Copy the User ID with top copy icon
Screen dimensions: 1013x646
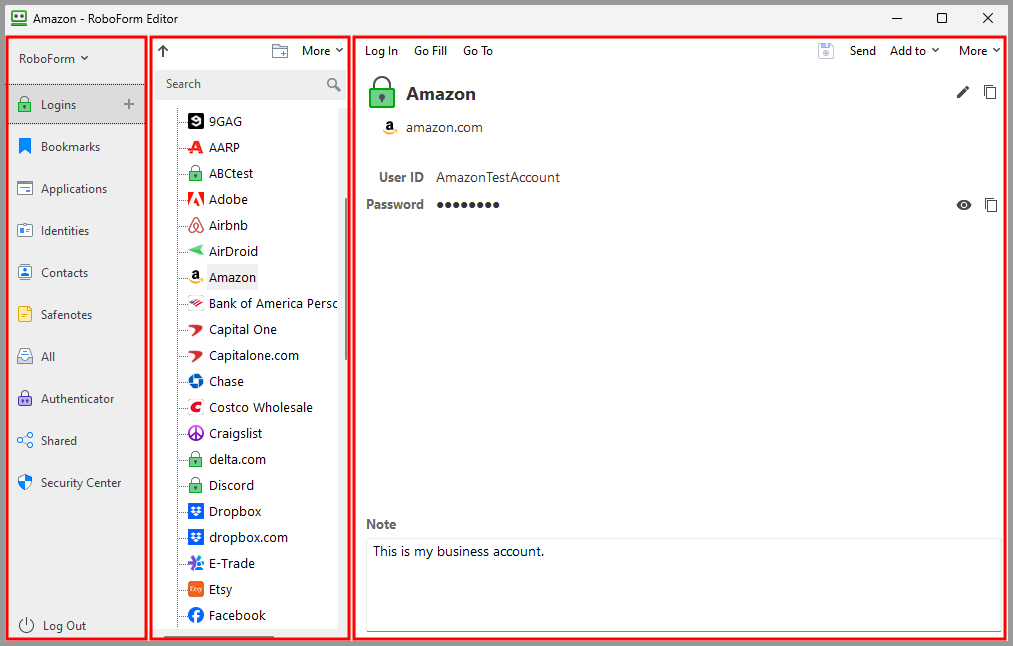pos(990,92)
